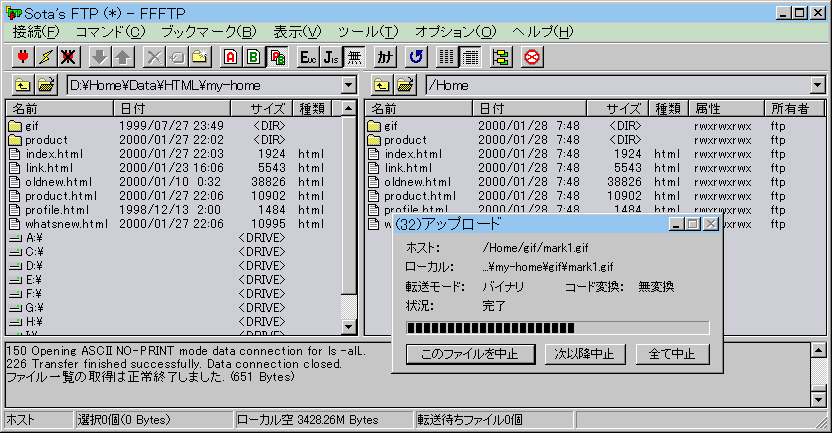Viewport: 832px width, 433px height.
Task: Toggle synchronized folder movement icon
Action: coord(501,57)
